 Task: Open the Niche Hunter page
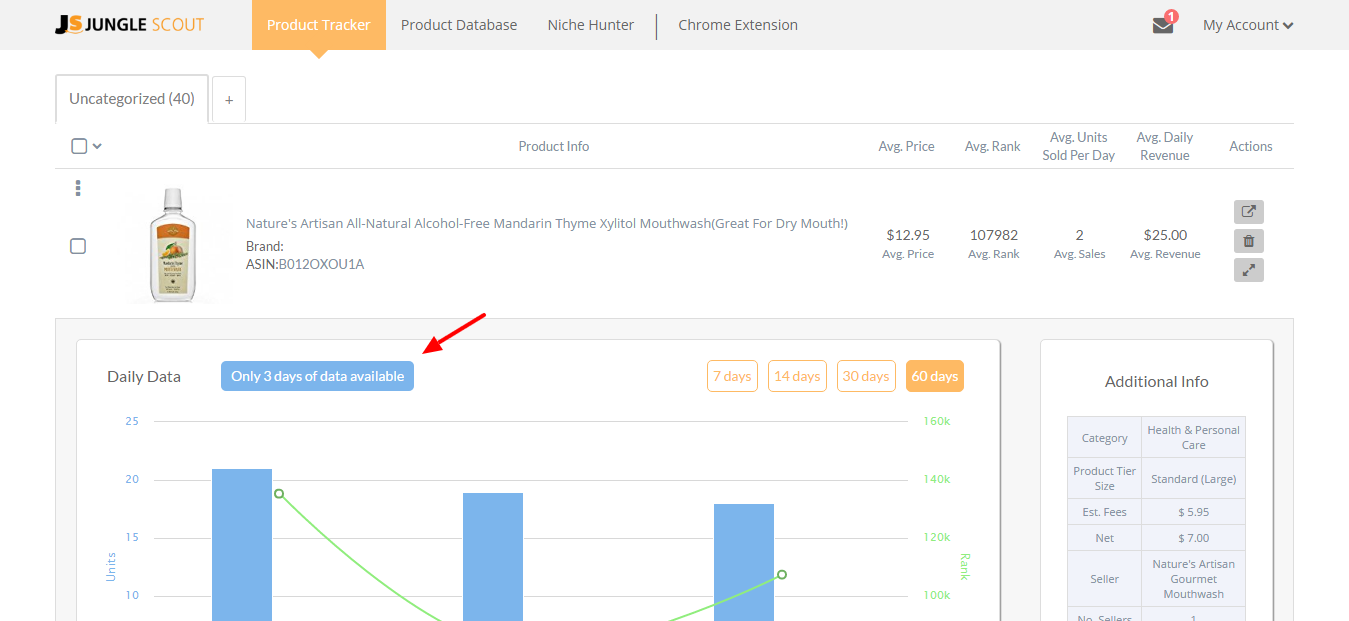(591, 25)
